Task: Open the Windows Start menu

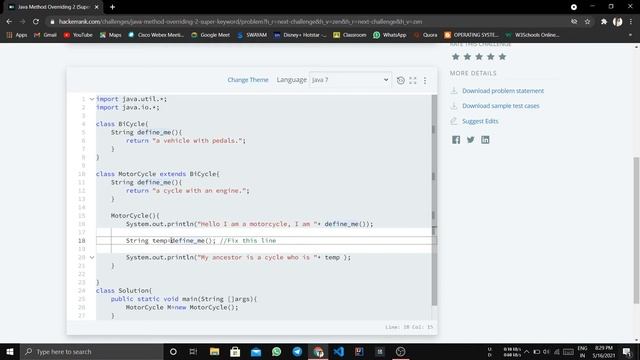Action: (10, 351)
